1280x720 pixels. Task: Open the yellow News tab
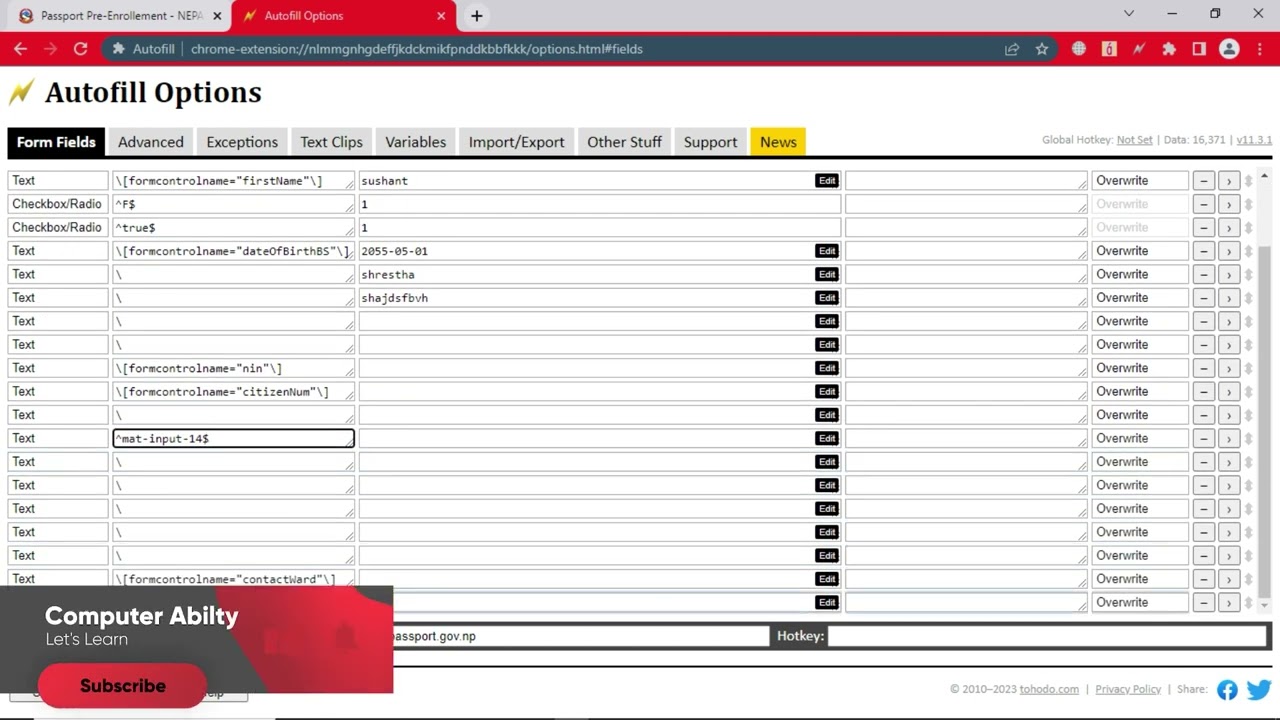pos(778,142)
